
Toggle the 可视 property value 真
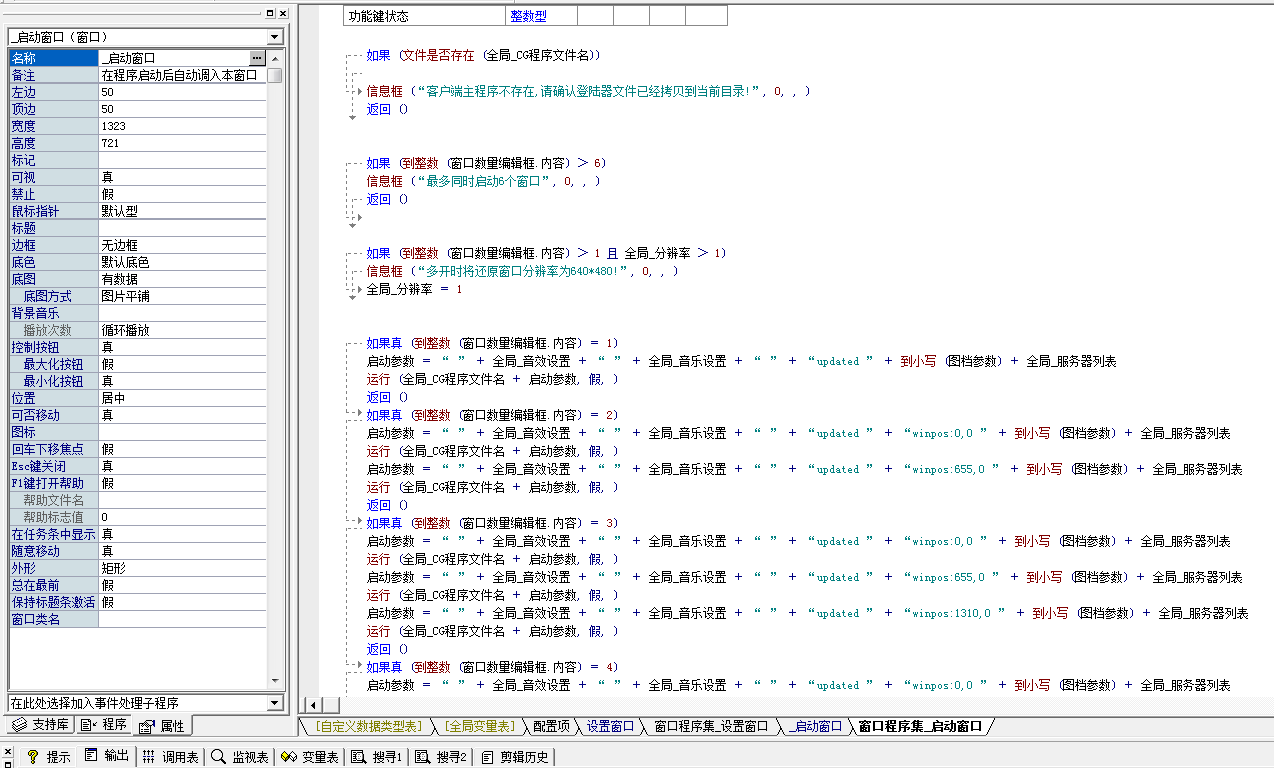(x=182, y=177)
